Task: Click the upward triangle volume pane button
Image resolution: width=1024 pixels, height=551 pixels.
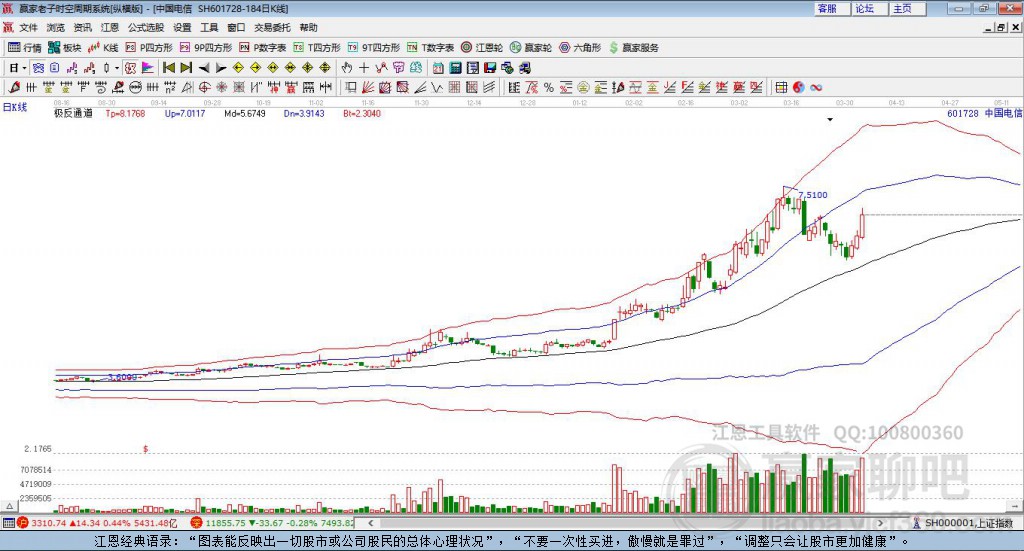Action: (10, 506)
